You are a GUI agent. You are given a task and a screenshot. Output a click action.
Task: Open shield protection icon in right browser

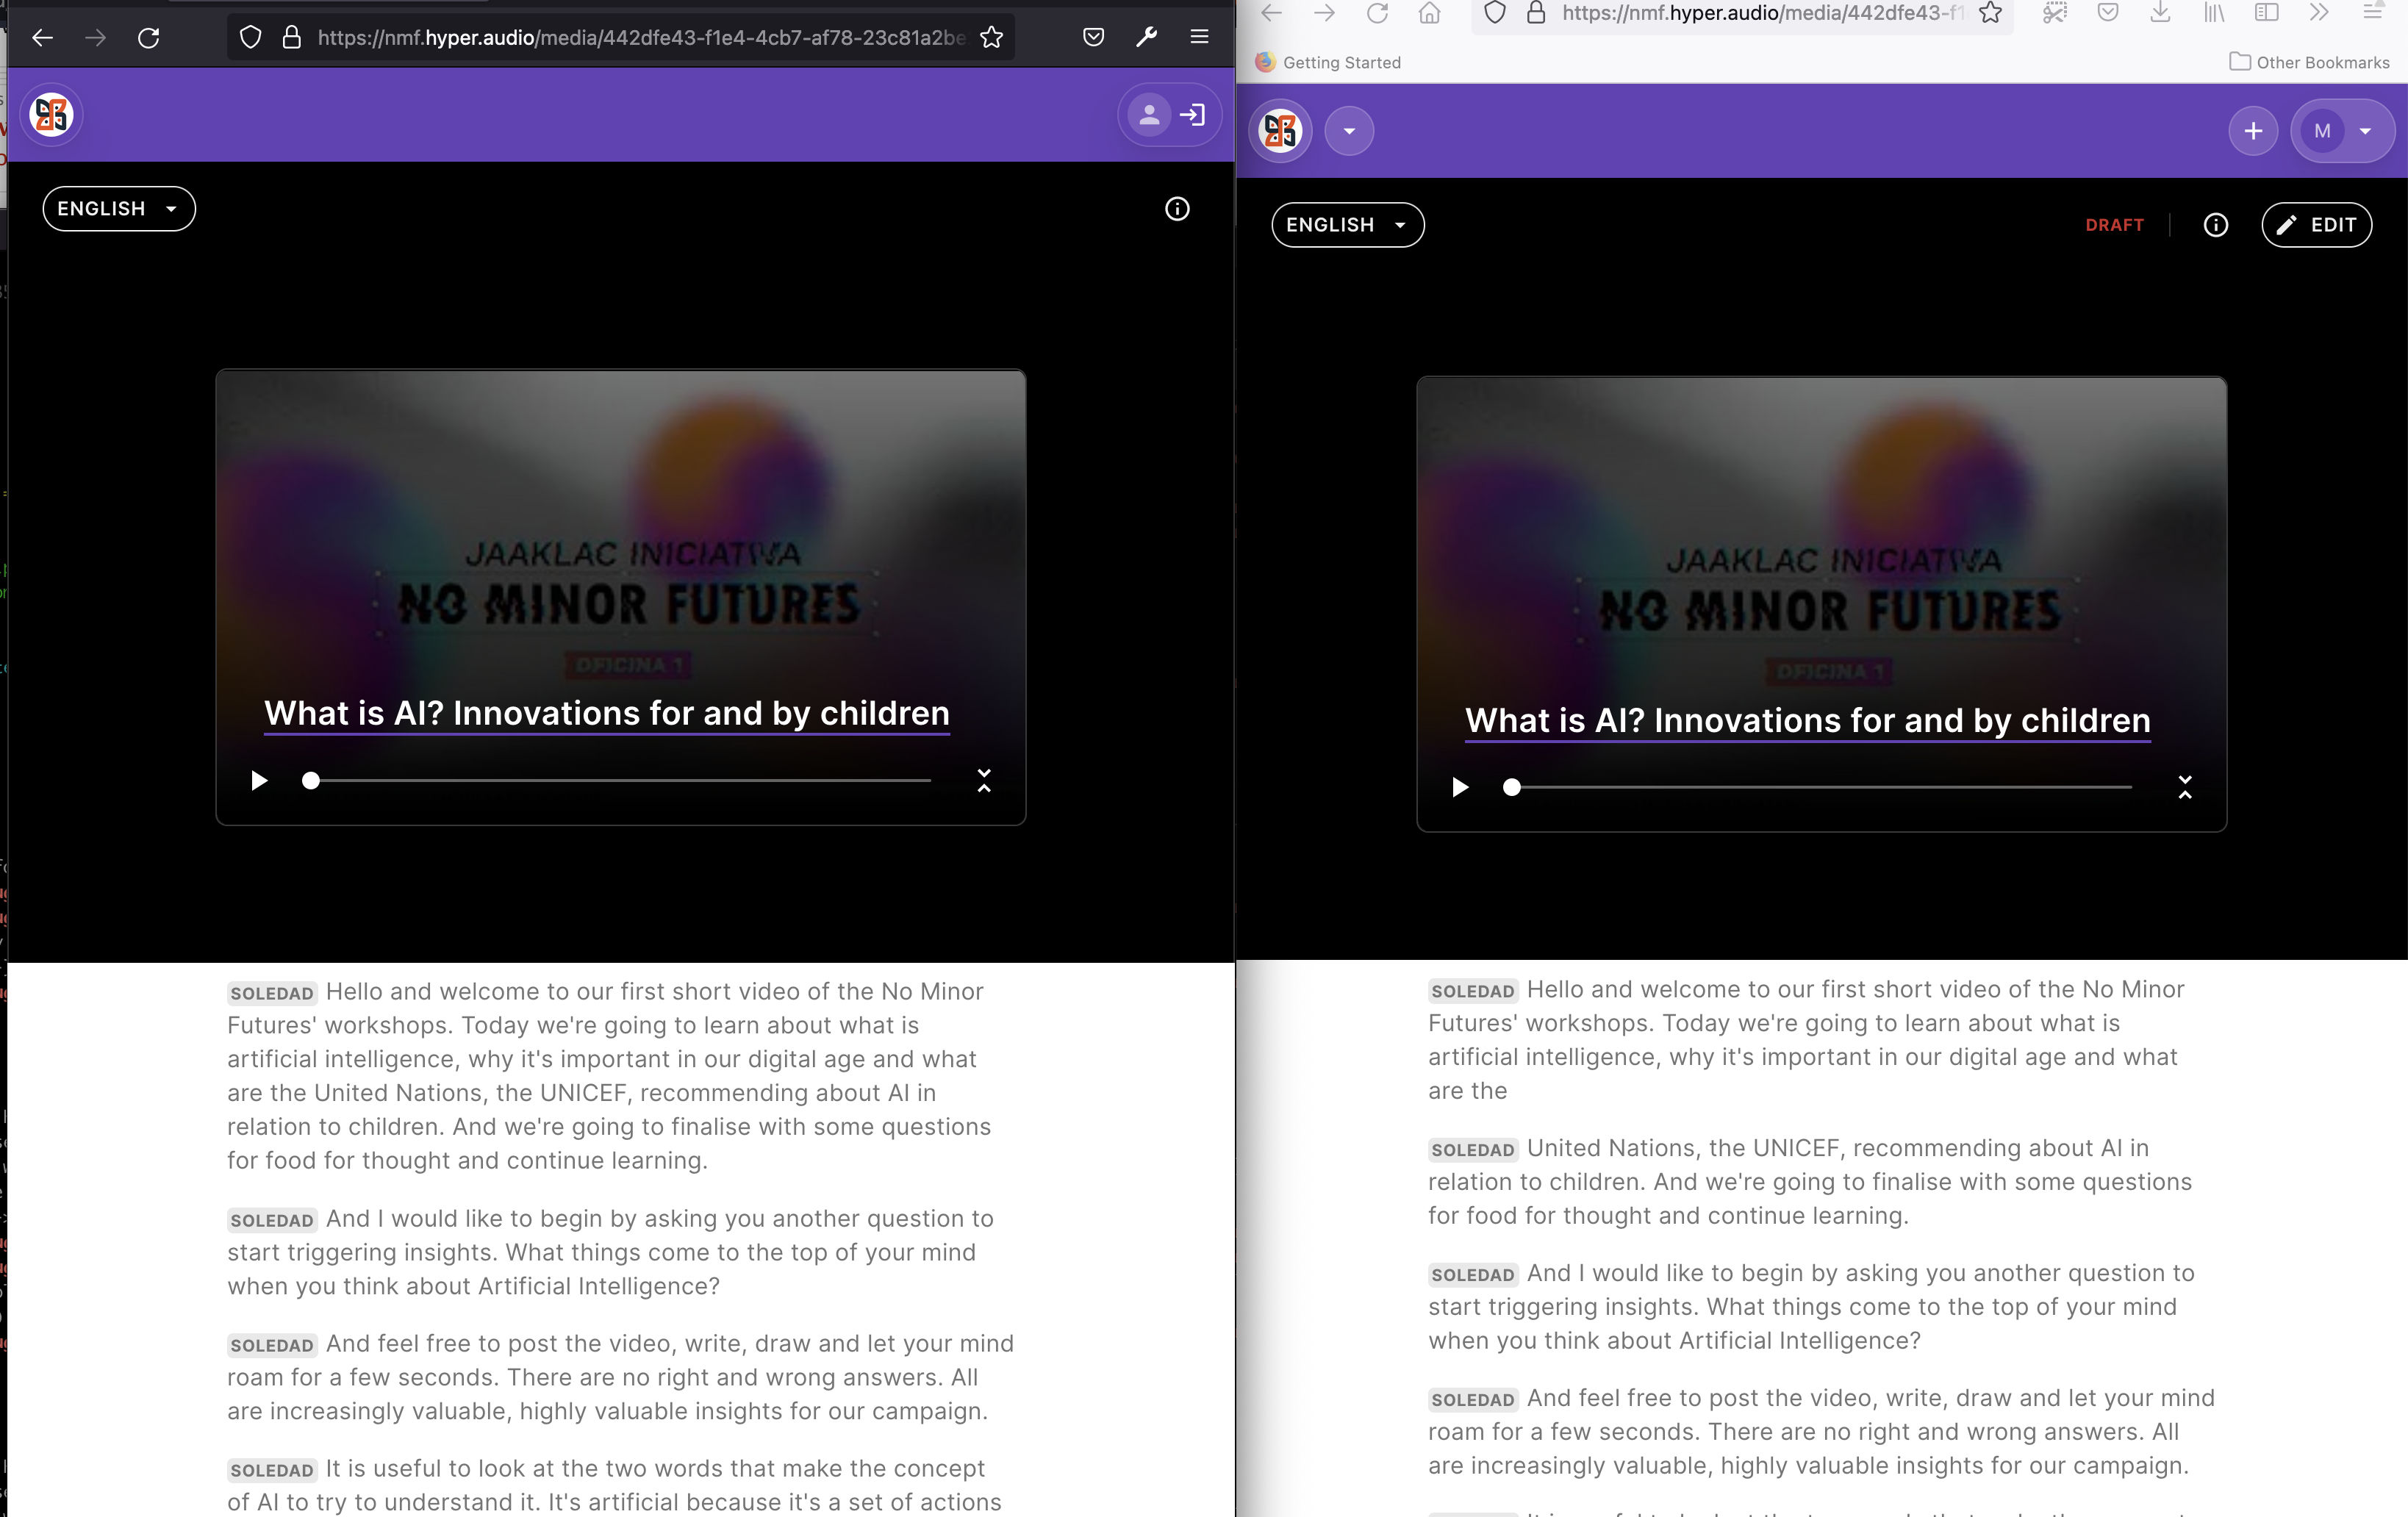(x=1494, y=13)
